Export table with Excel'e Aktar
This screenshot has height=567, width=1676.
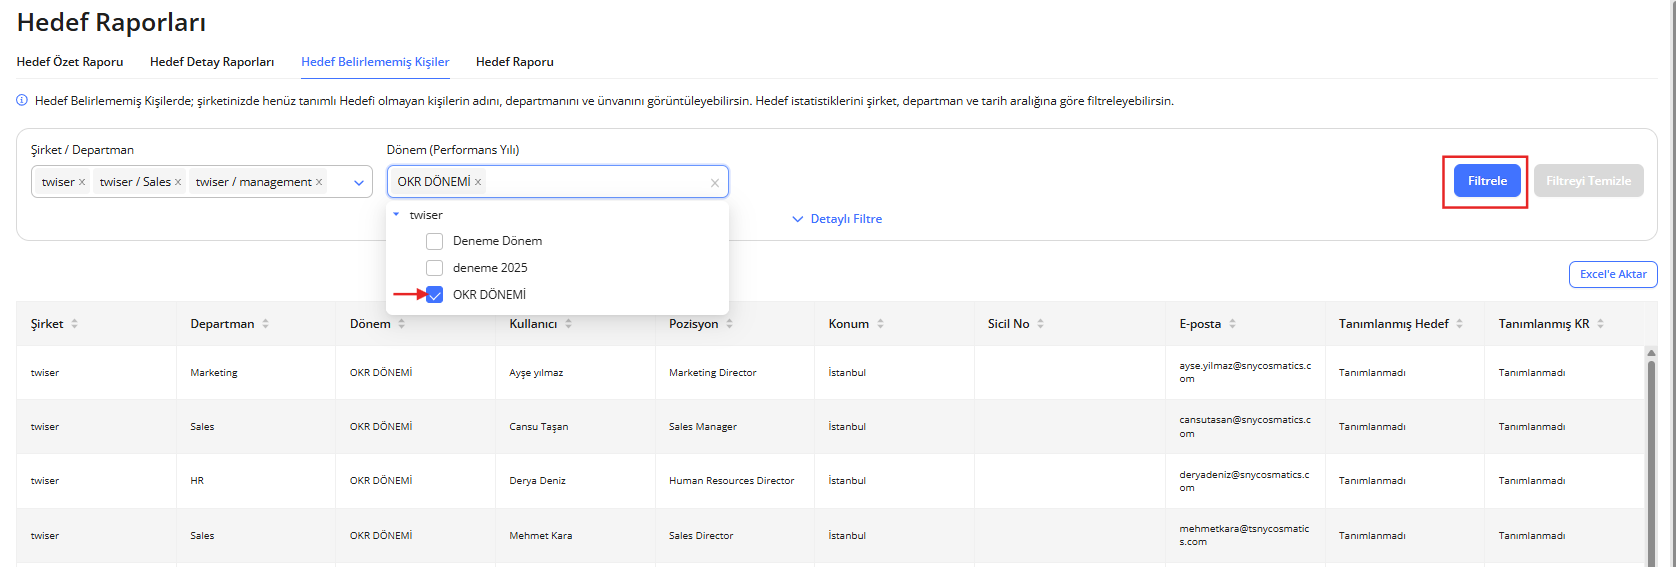coord(1612,274)
